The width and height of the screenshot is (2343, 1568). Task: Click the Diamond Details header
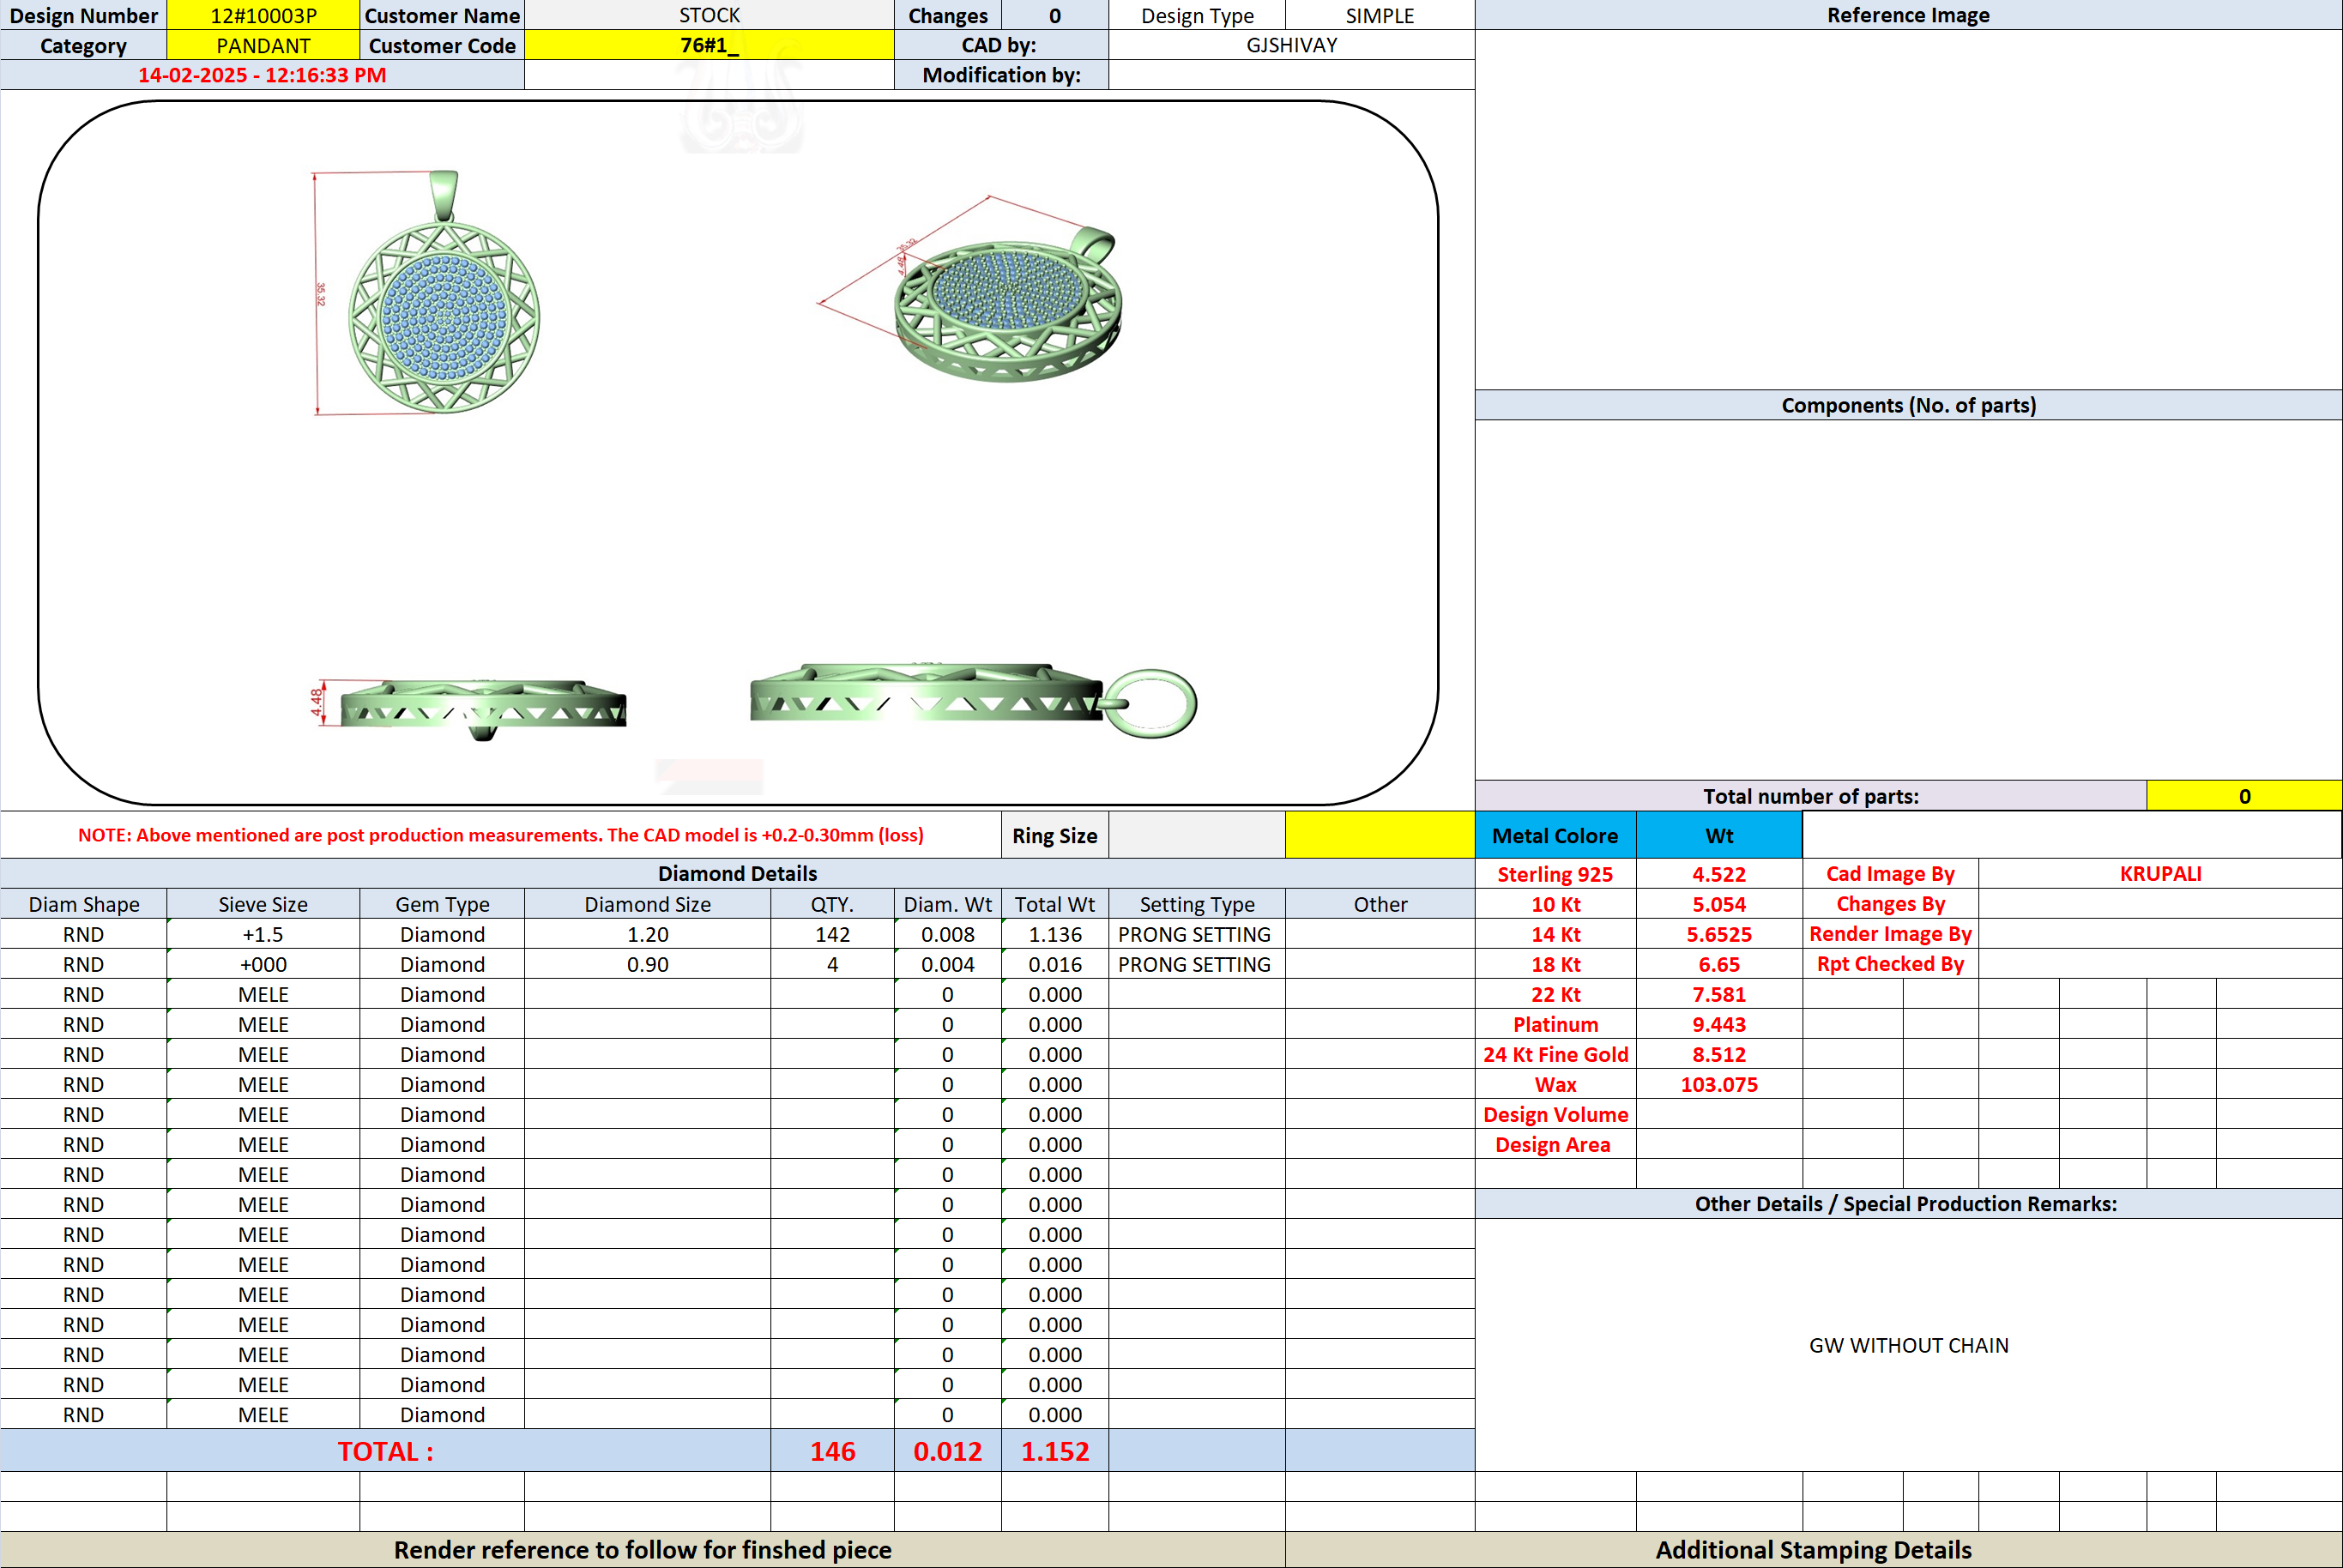tap(737, 873)
